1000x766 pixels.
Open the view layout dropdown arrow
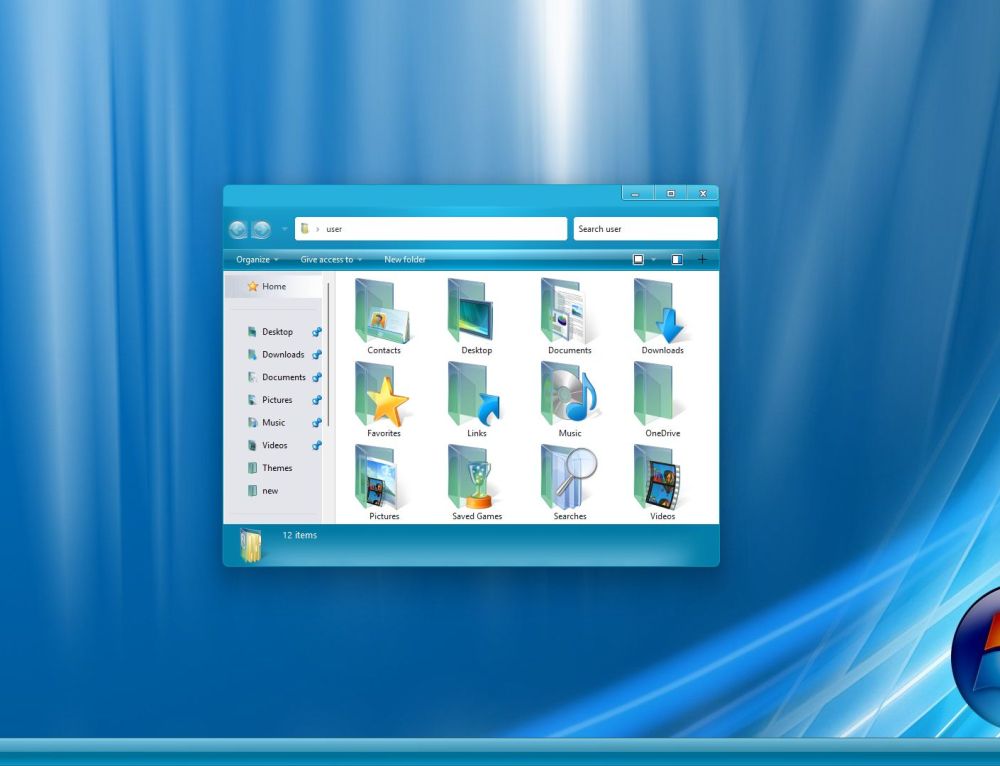click(x=656, y=259)
